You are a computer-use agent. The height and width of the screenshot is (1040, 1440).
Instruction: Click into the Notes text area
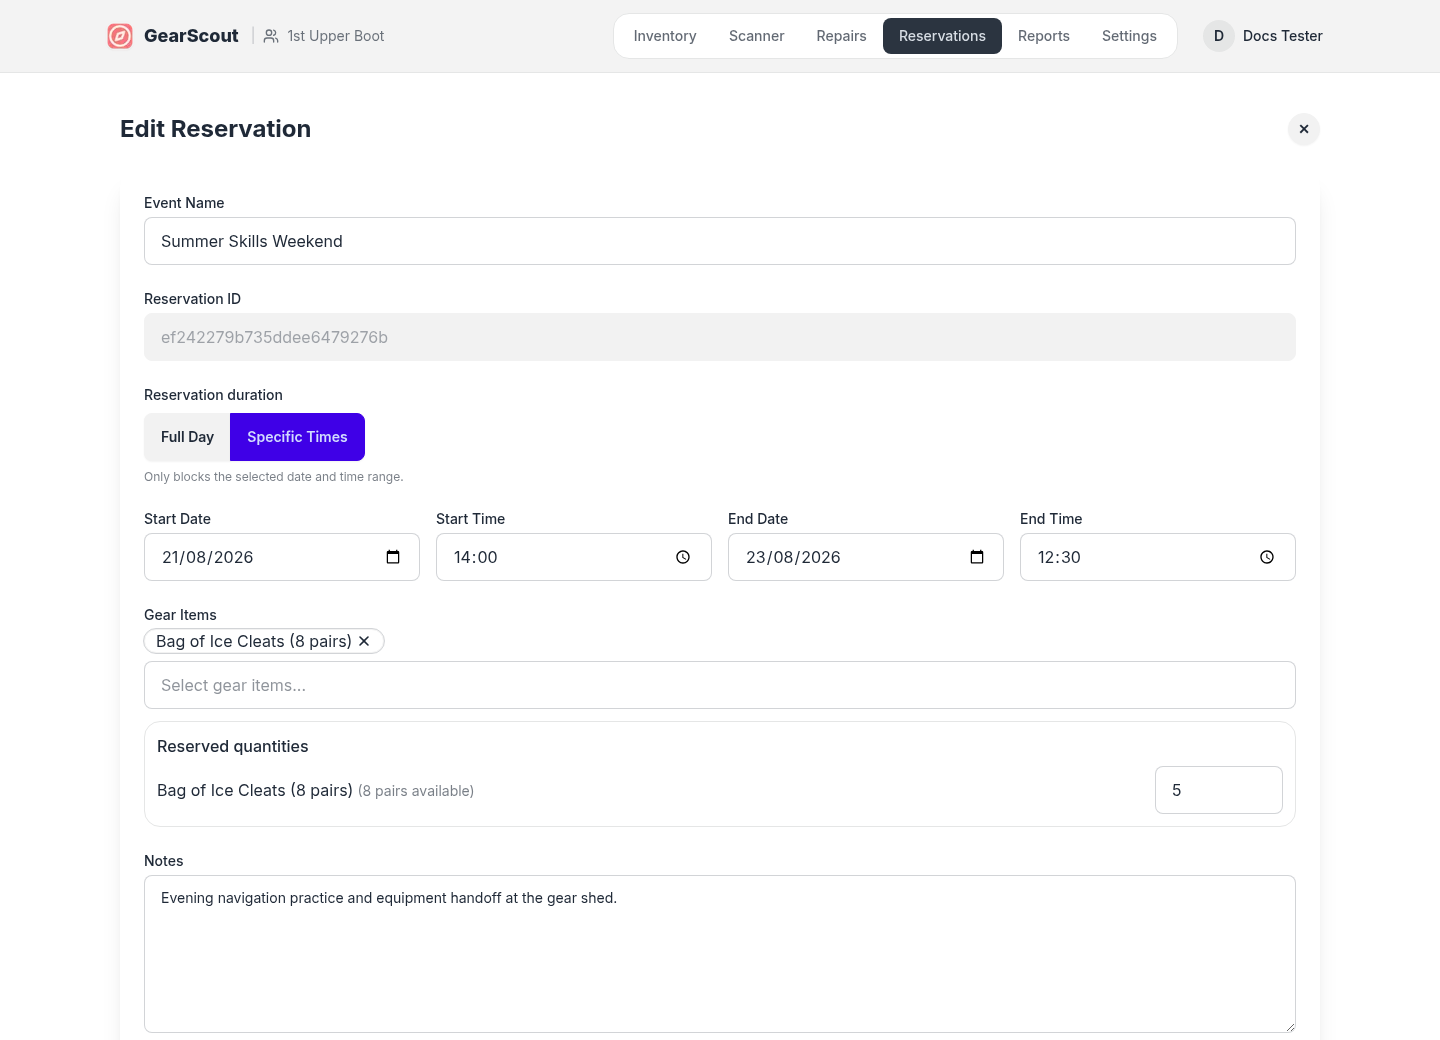tap(720, 954)
